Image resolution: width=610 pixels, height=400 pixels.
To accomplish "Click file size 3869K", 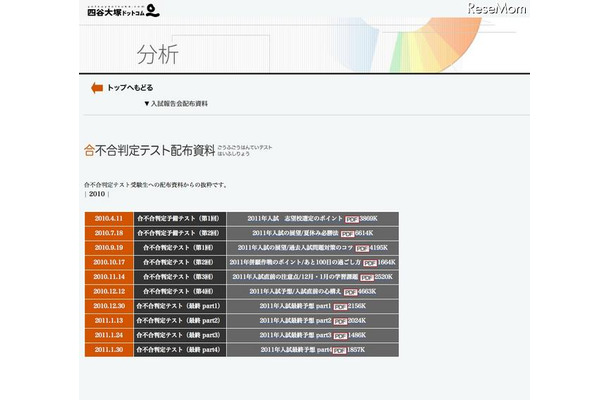I will tap(368, 219).
